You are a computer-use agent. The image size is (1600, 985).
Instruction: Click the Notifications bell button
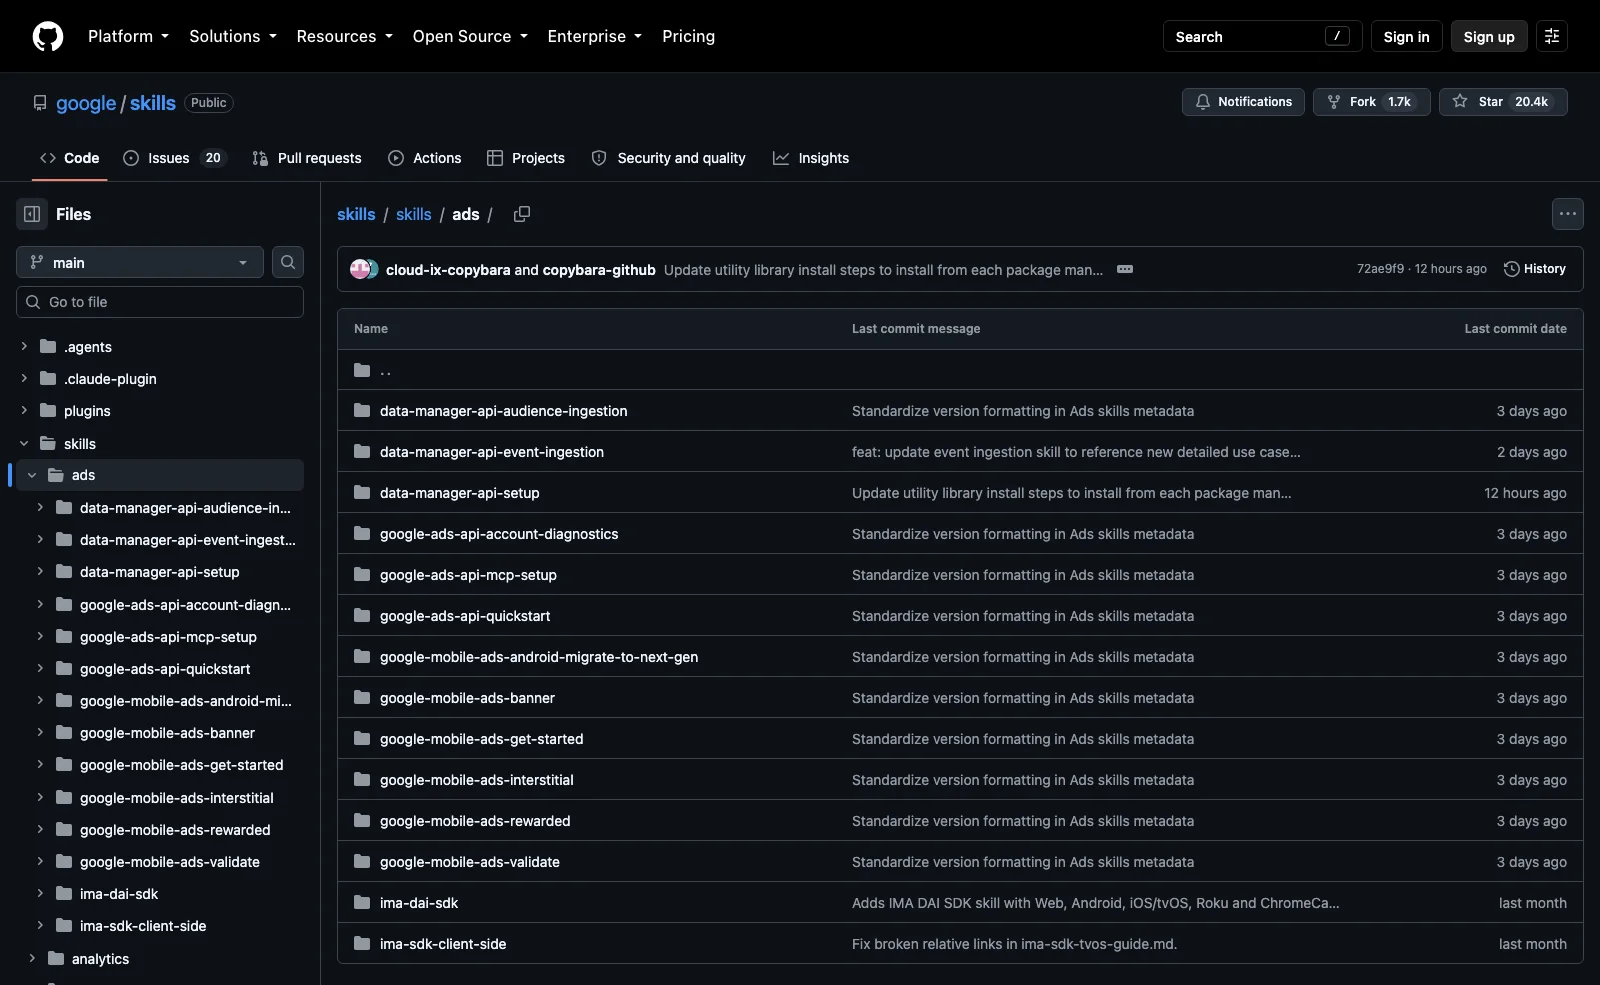[1243, 102]
